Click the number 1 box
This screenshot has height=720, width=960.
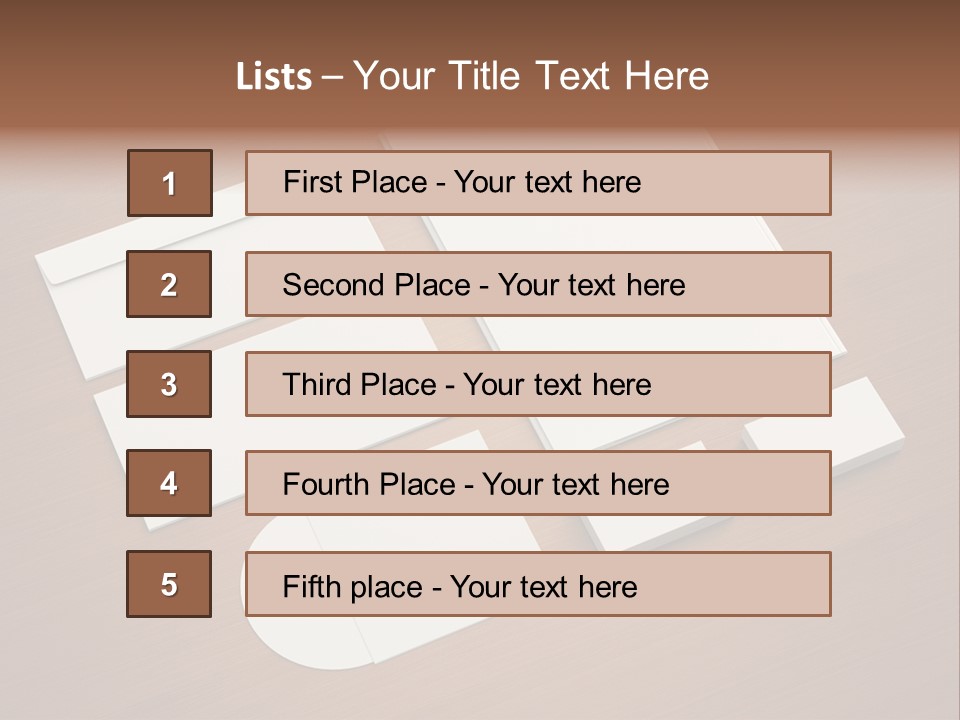[170, 182]
